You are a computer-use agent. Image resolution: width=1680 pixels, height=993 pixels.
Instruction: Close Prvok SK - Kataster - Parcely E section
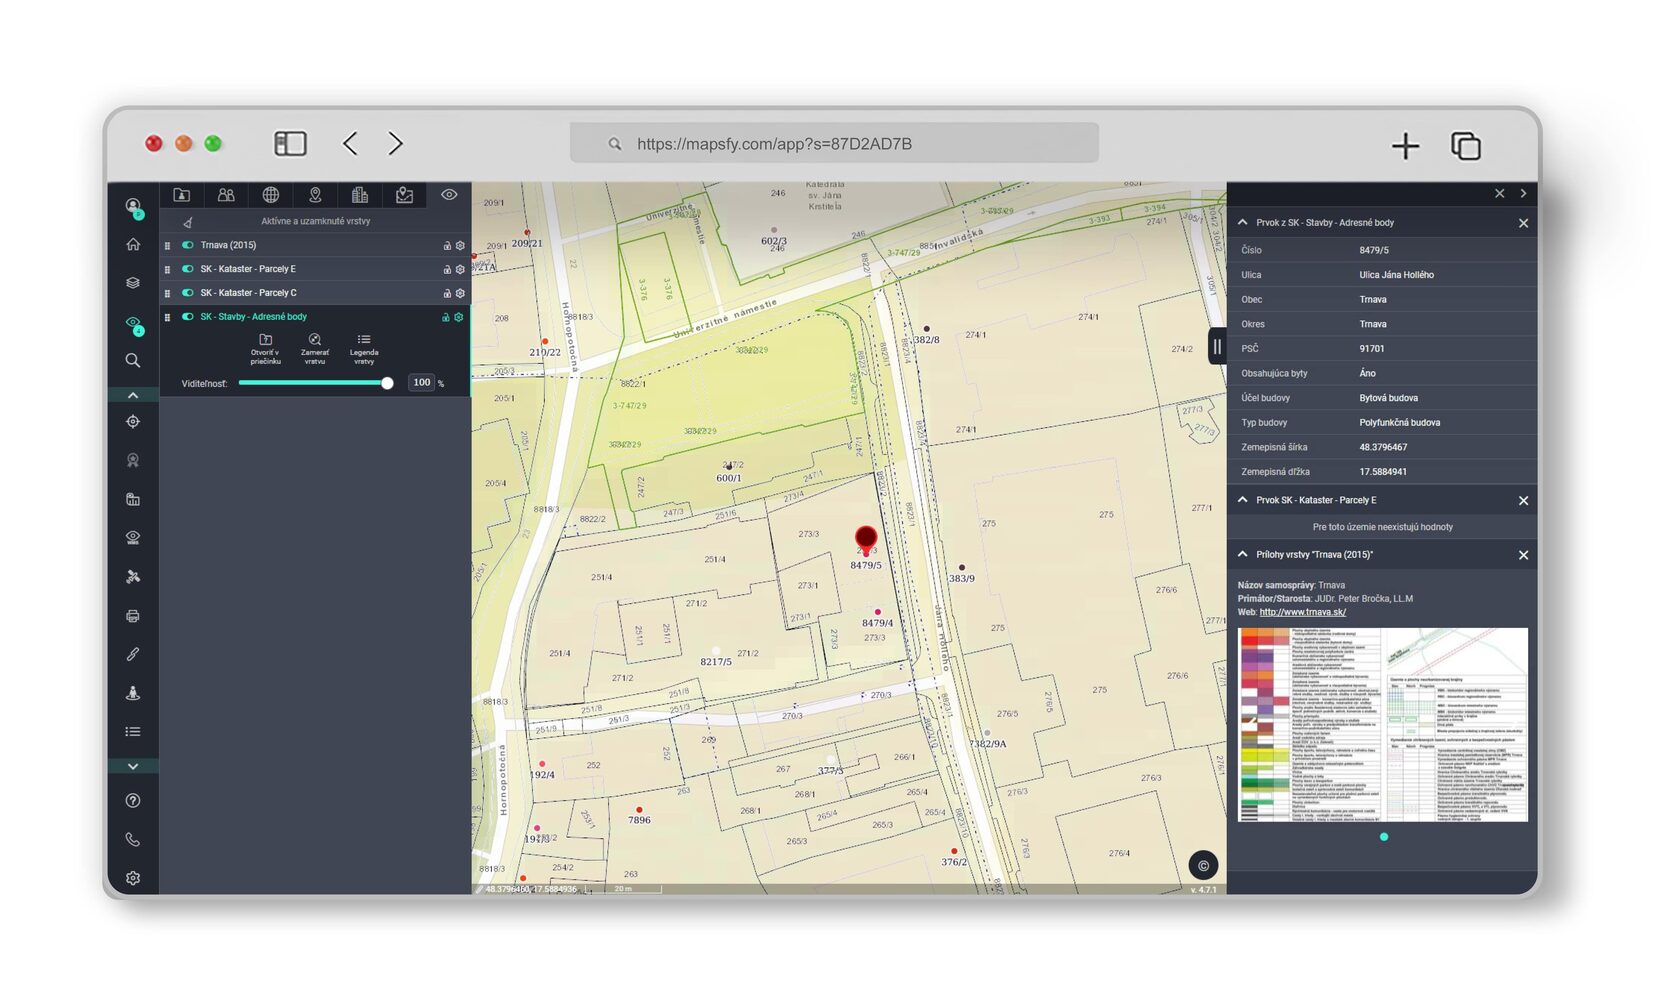[1523, 501]
